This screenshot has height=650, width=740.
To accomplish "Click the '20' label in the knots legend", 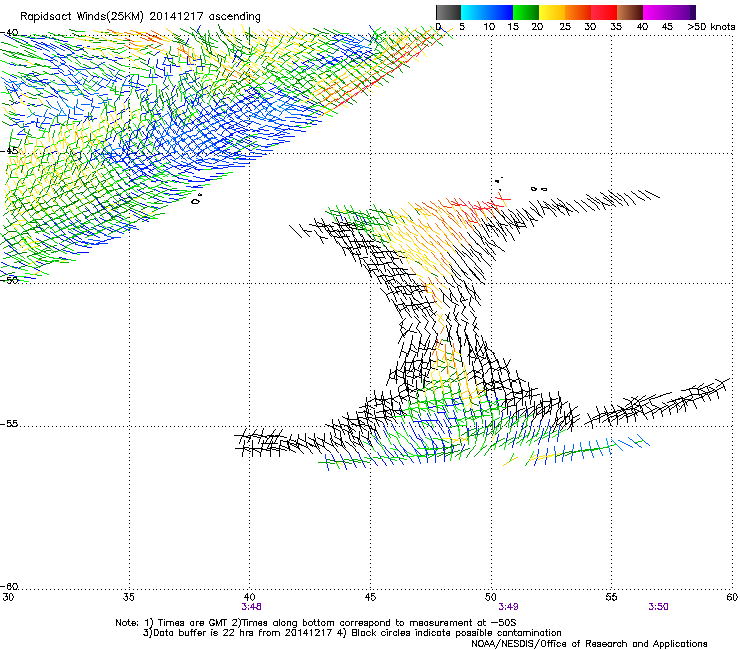I will point(537,27).
